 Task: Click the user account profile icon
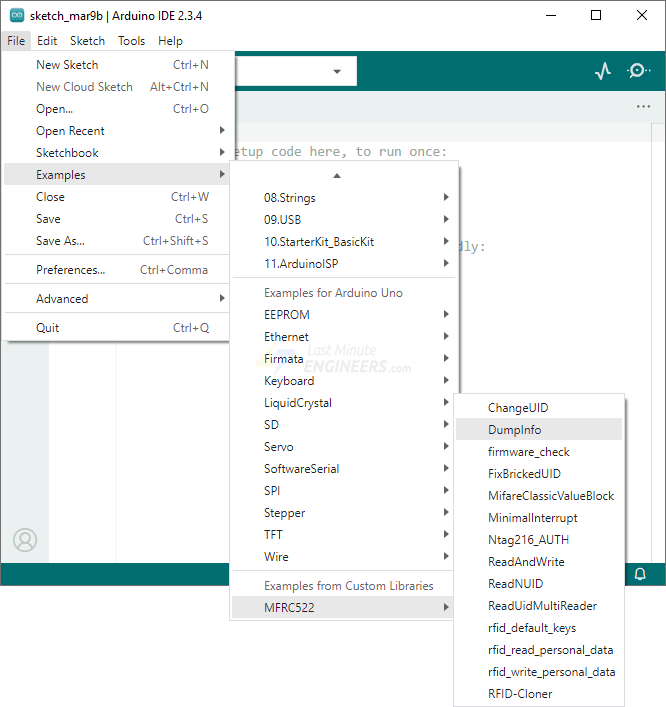coord(25,540)
